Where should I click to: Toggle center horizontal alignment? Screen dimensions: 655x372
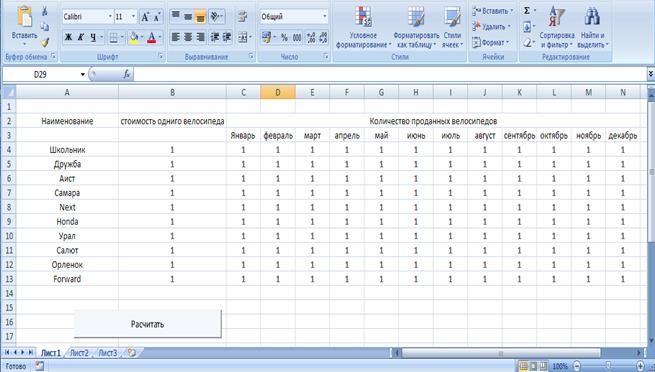pos(188,37)
